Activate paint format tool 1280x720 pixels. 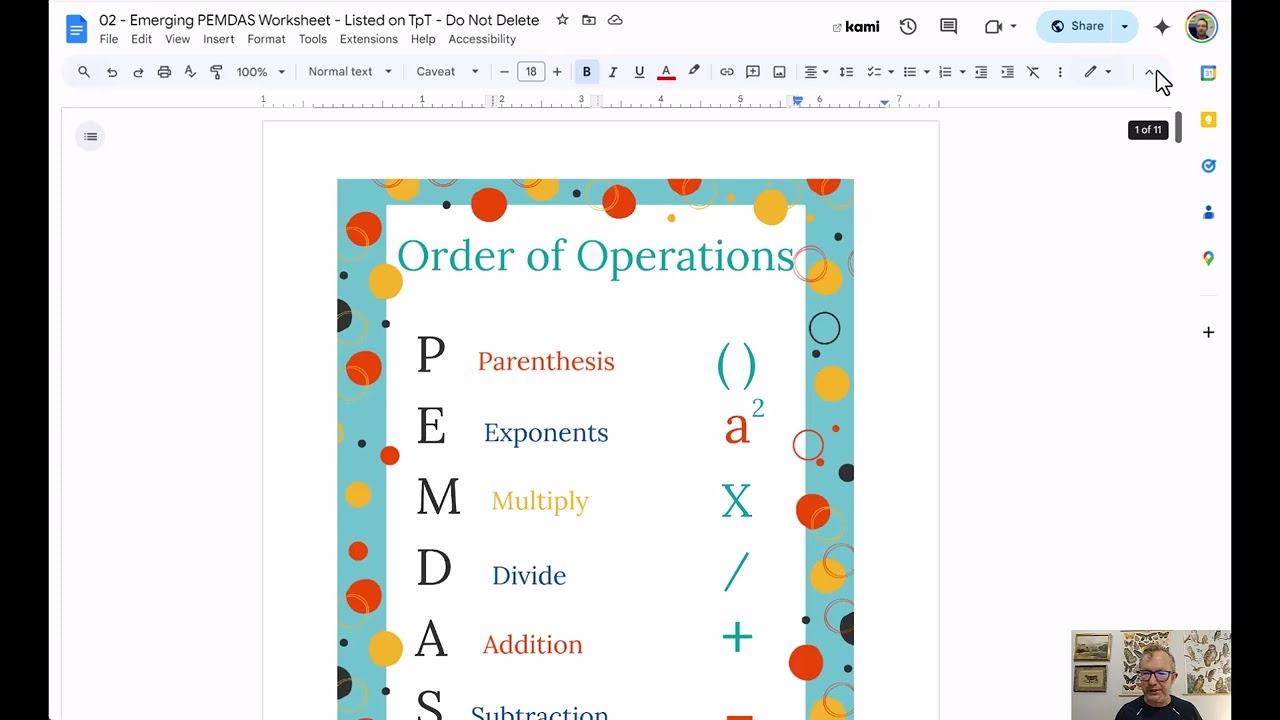[216, 72]
